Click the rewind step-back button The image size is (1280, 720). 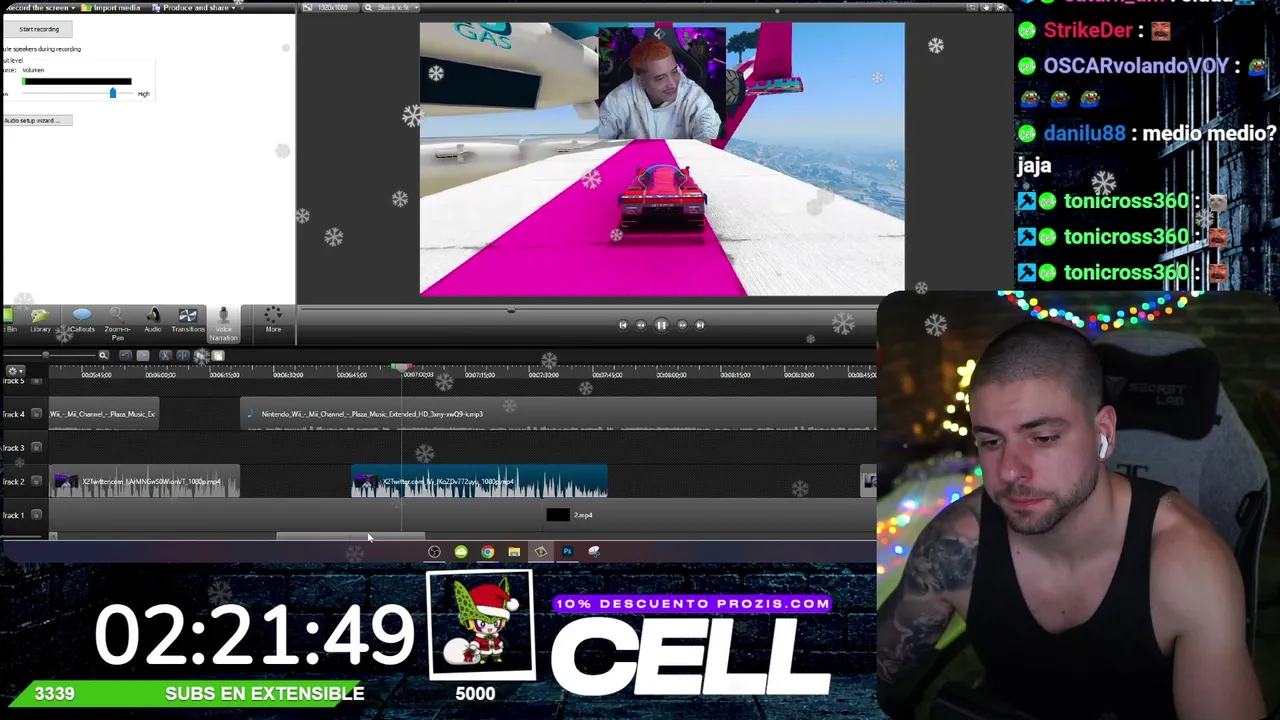point(641,325)
